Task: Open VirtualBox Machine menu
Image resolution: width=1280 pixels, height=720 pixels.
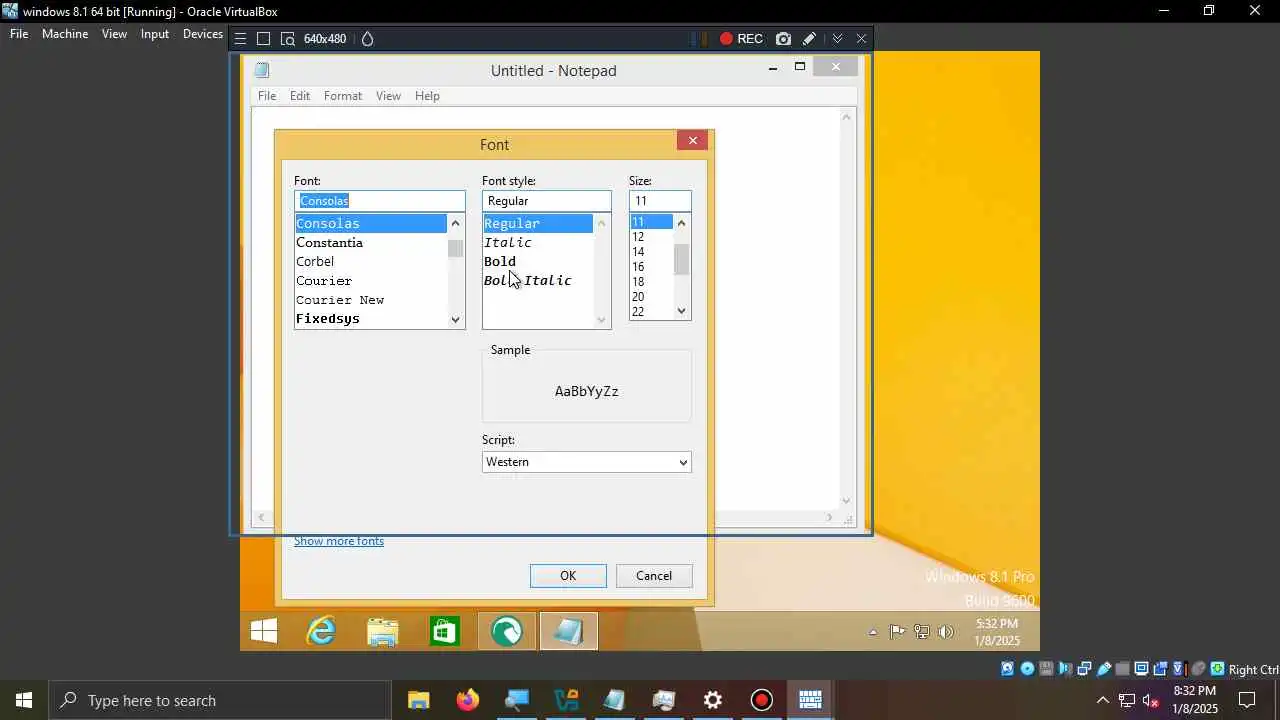Action: click(65, 34)
